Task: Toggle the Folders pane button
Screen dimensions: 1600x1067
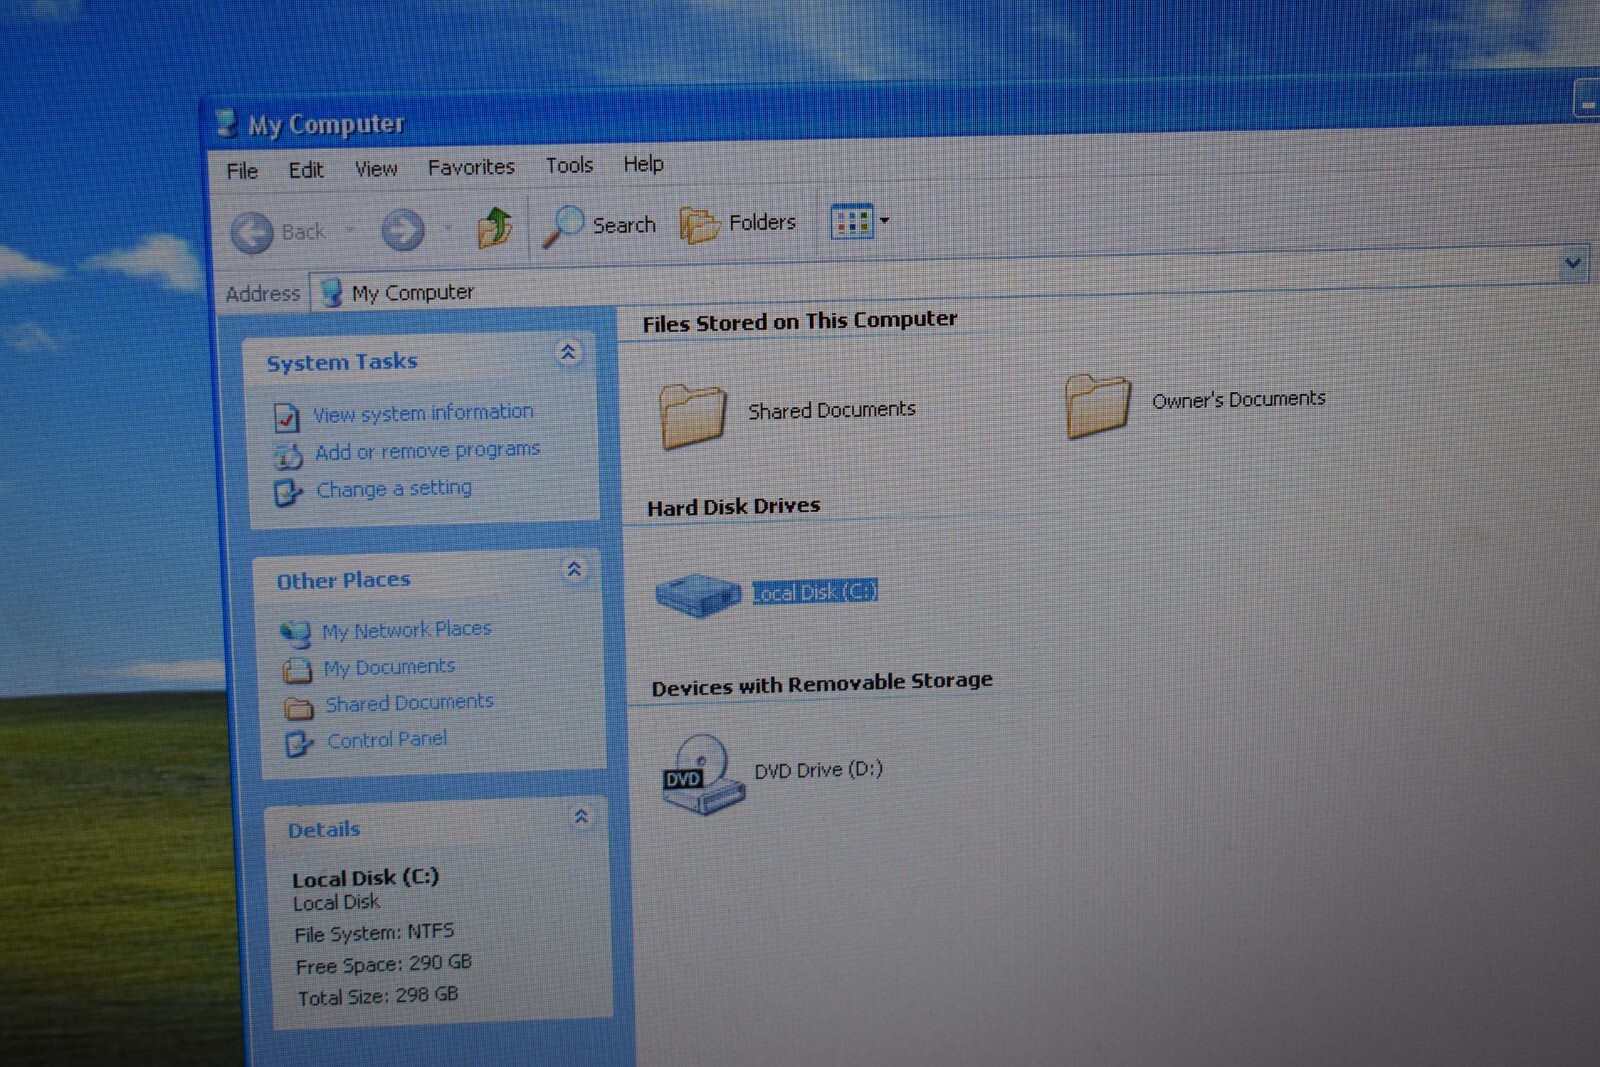Action: [738, 223]
